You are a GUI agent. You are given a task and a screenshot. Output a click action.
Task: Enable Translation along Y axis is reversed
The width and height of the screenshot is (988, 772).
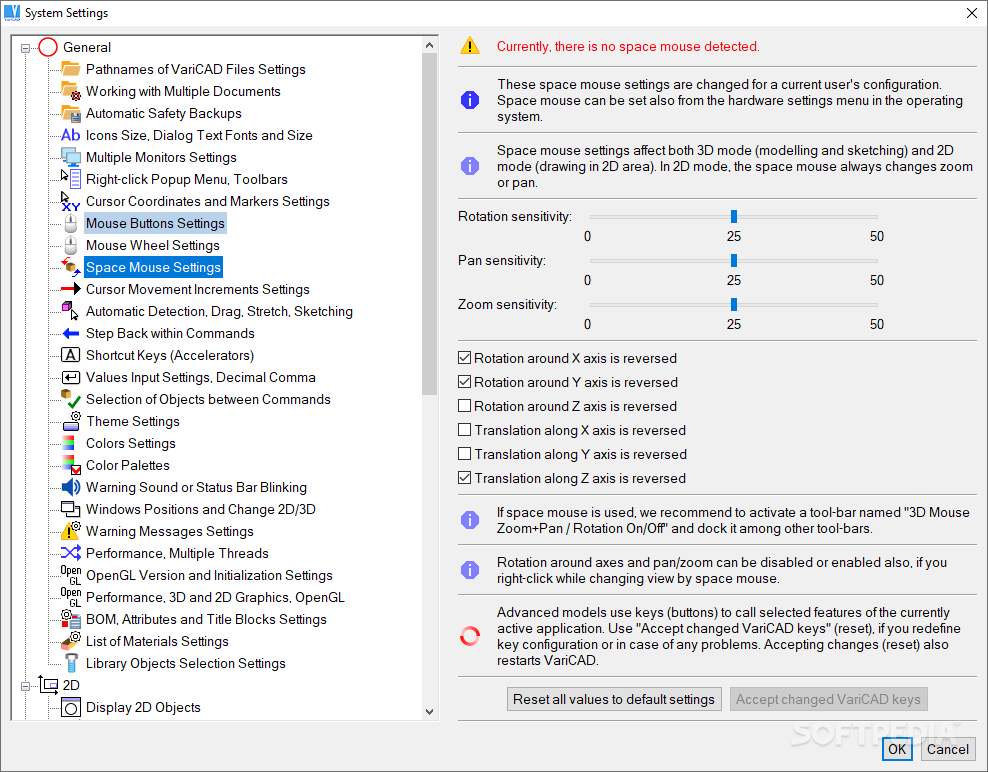(x=464, y=454)
